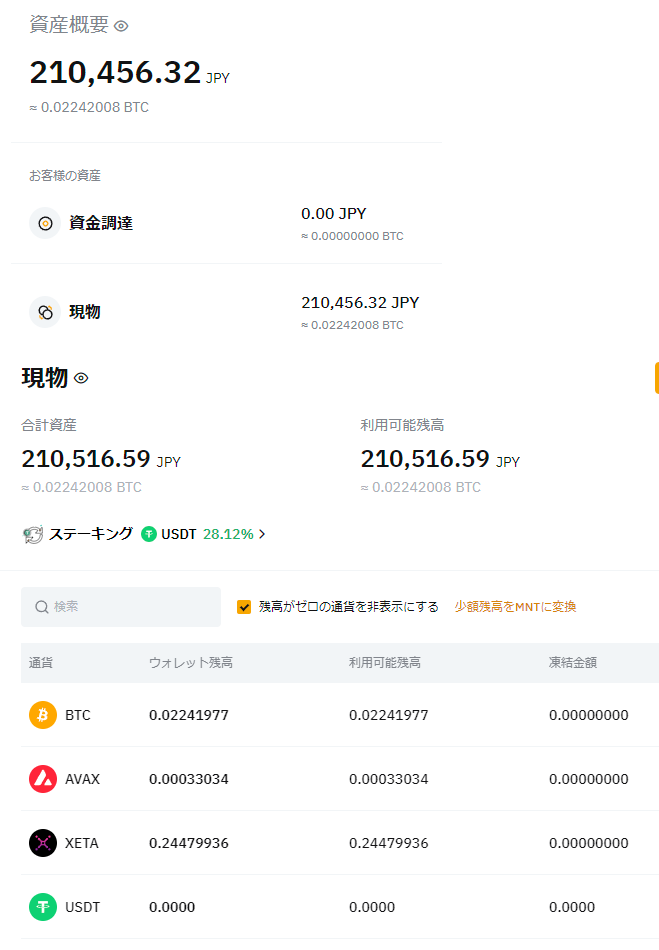Expand staking details via chevron after 28.12%

tap(262, 534)
